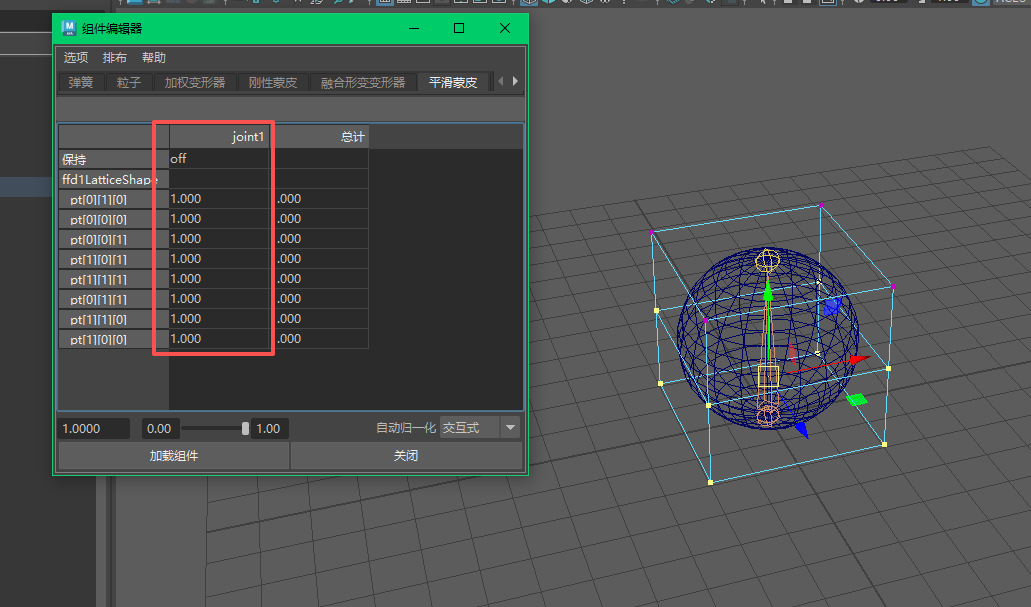1031x607 pixels.
Task: Click the 1.0000 weight value field
Action: click(93, 429)
